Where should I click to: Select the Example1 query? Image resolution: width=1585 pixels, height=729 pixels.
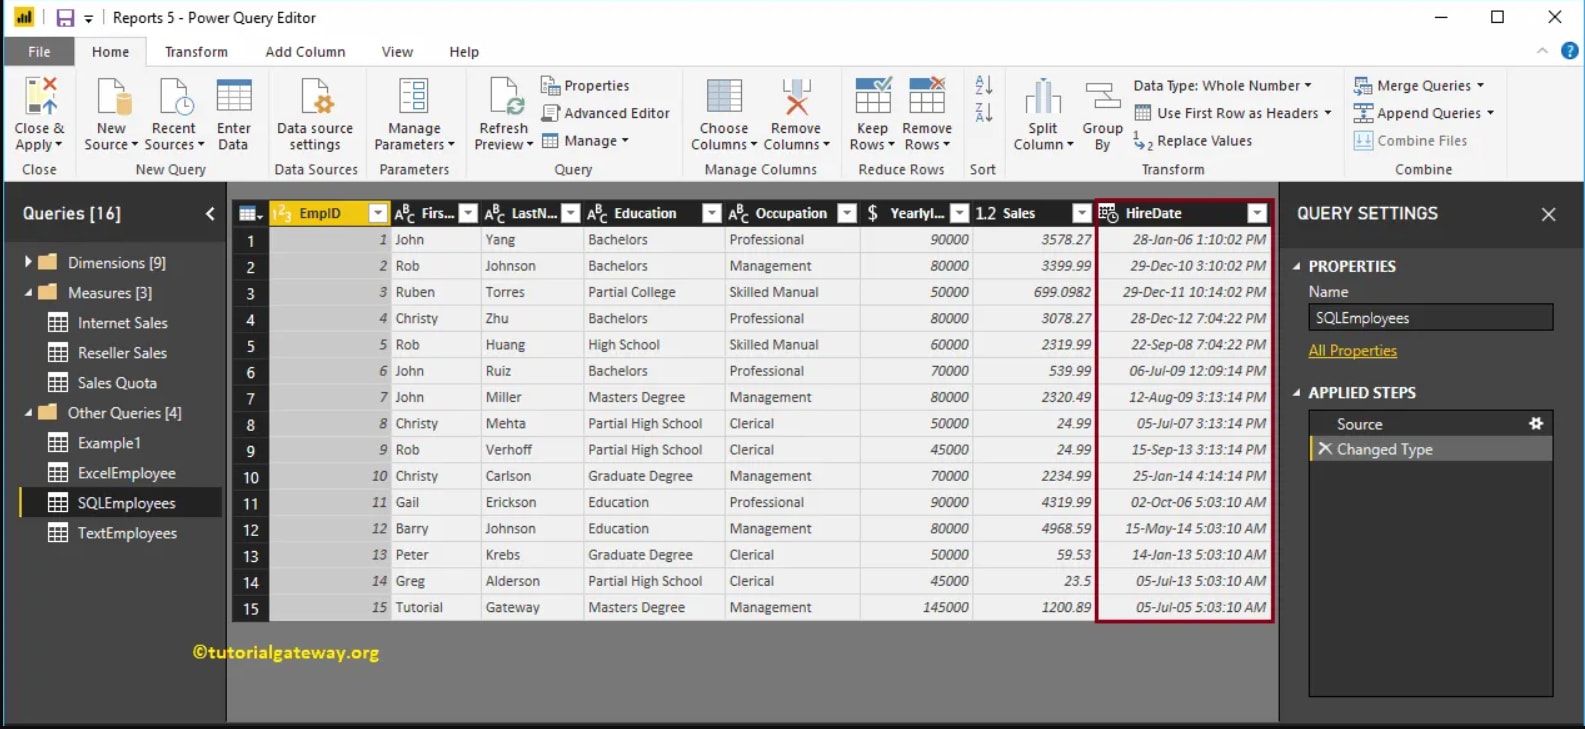[x=109, y=443]
